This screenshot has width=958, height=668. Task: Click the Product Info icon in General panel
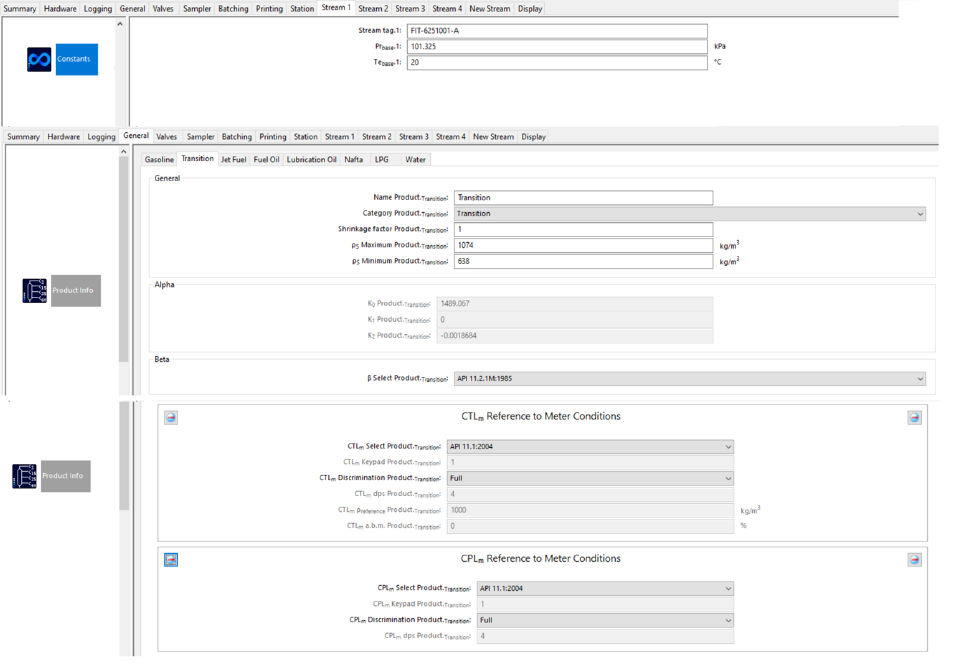click(x=35, y=290)
